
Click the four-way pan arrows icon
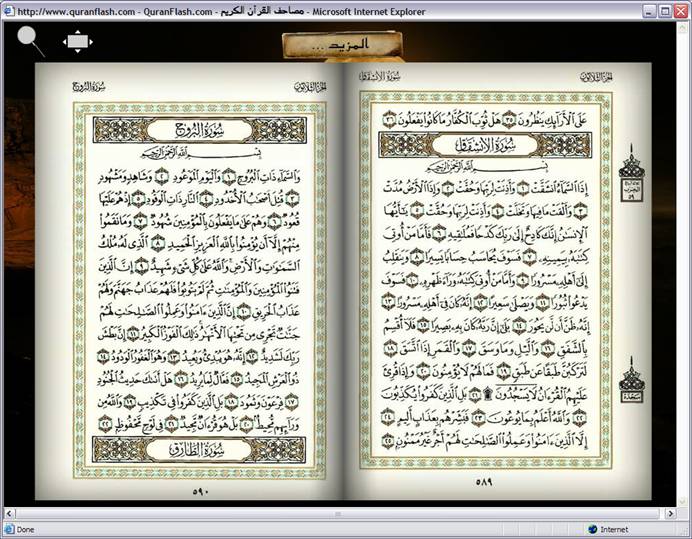pos(78,41)
